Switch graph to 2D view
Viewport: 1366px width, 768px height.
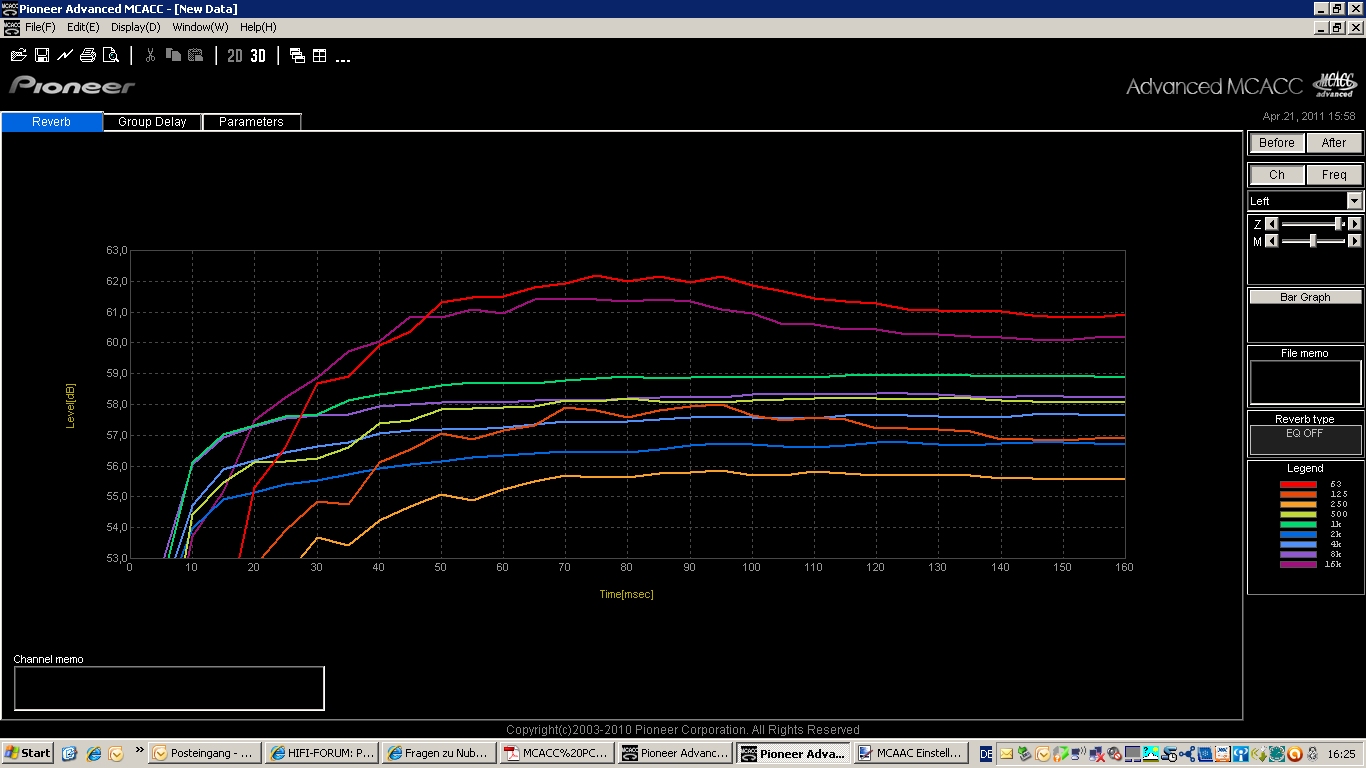pos(235,56)
